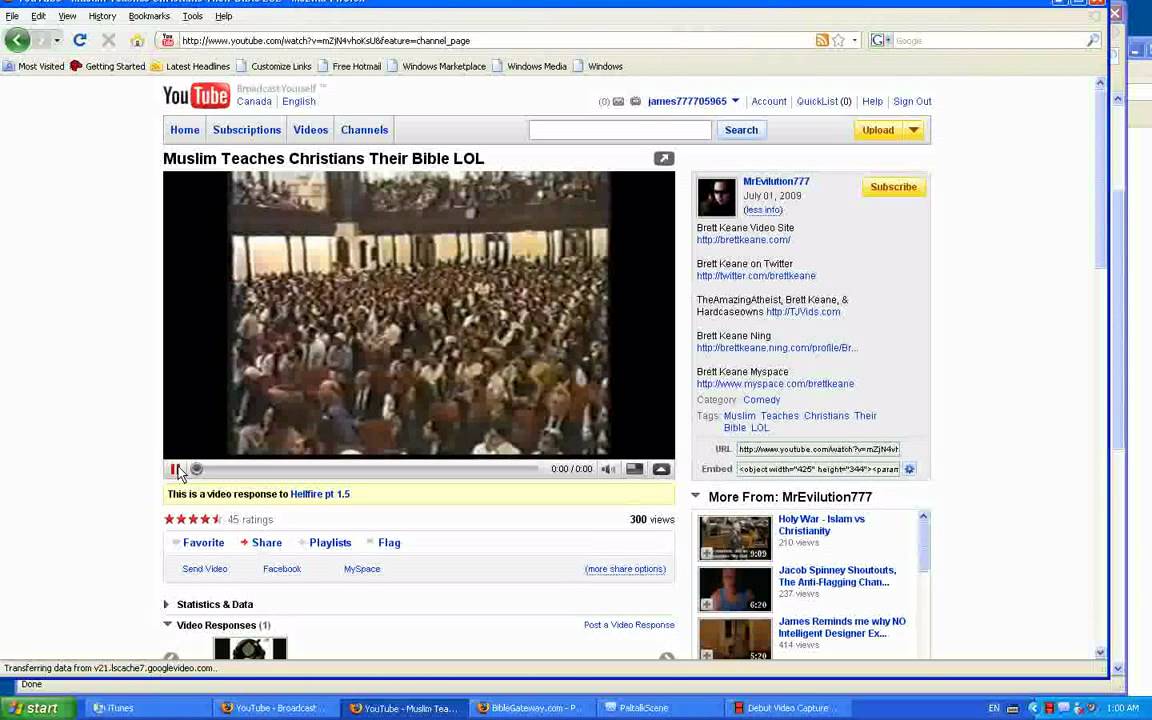This screenshot has height=720, width=1152.
Task: Open the Free Hotmail bookmark
Action: point(350,66)
